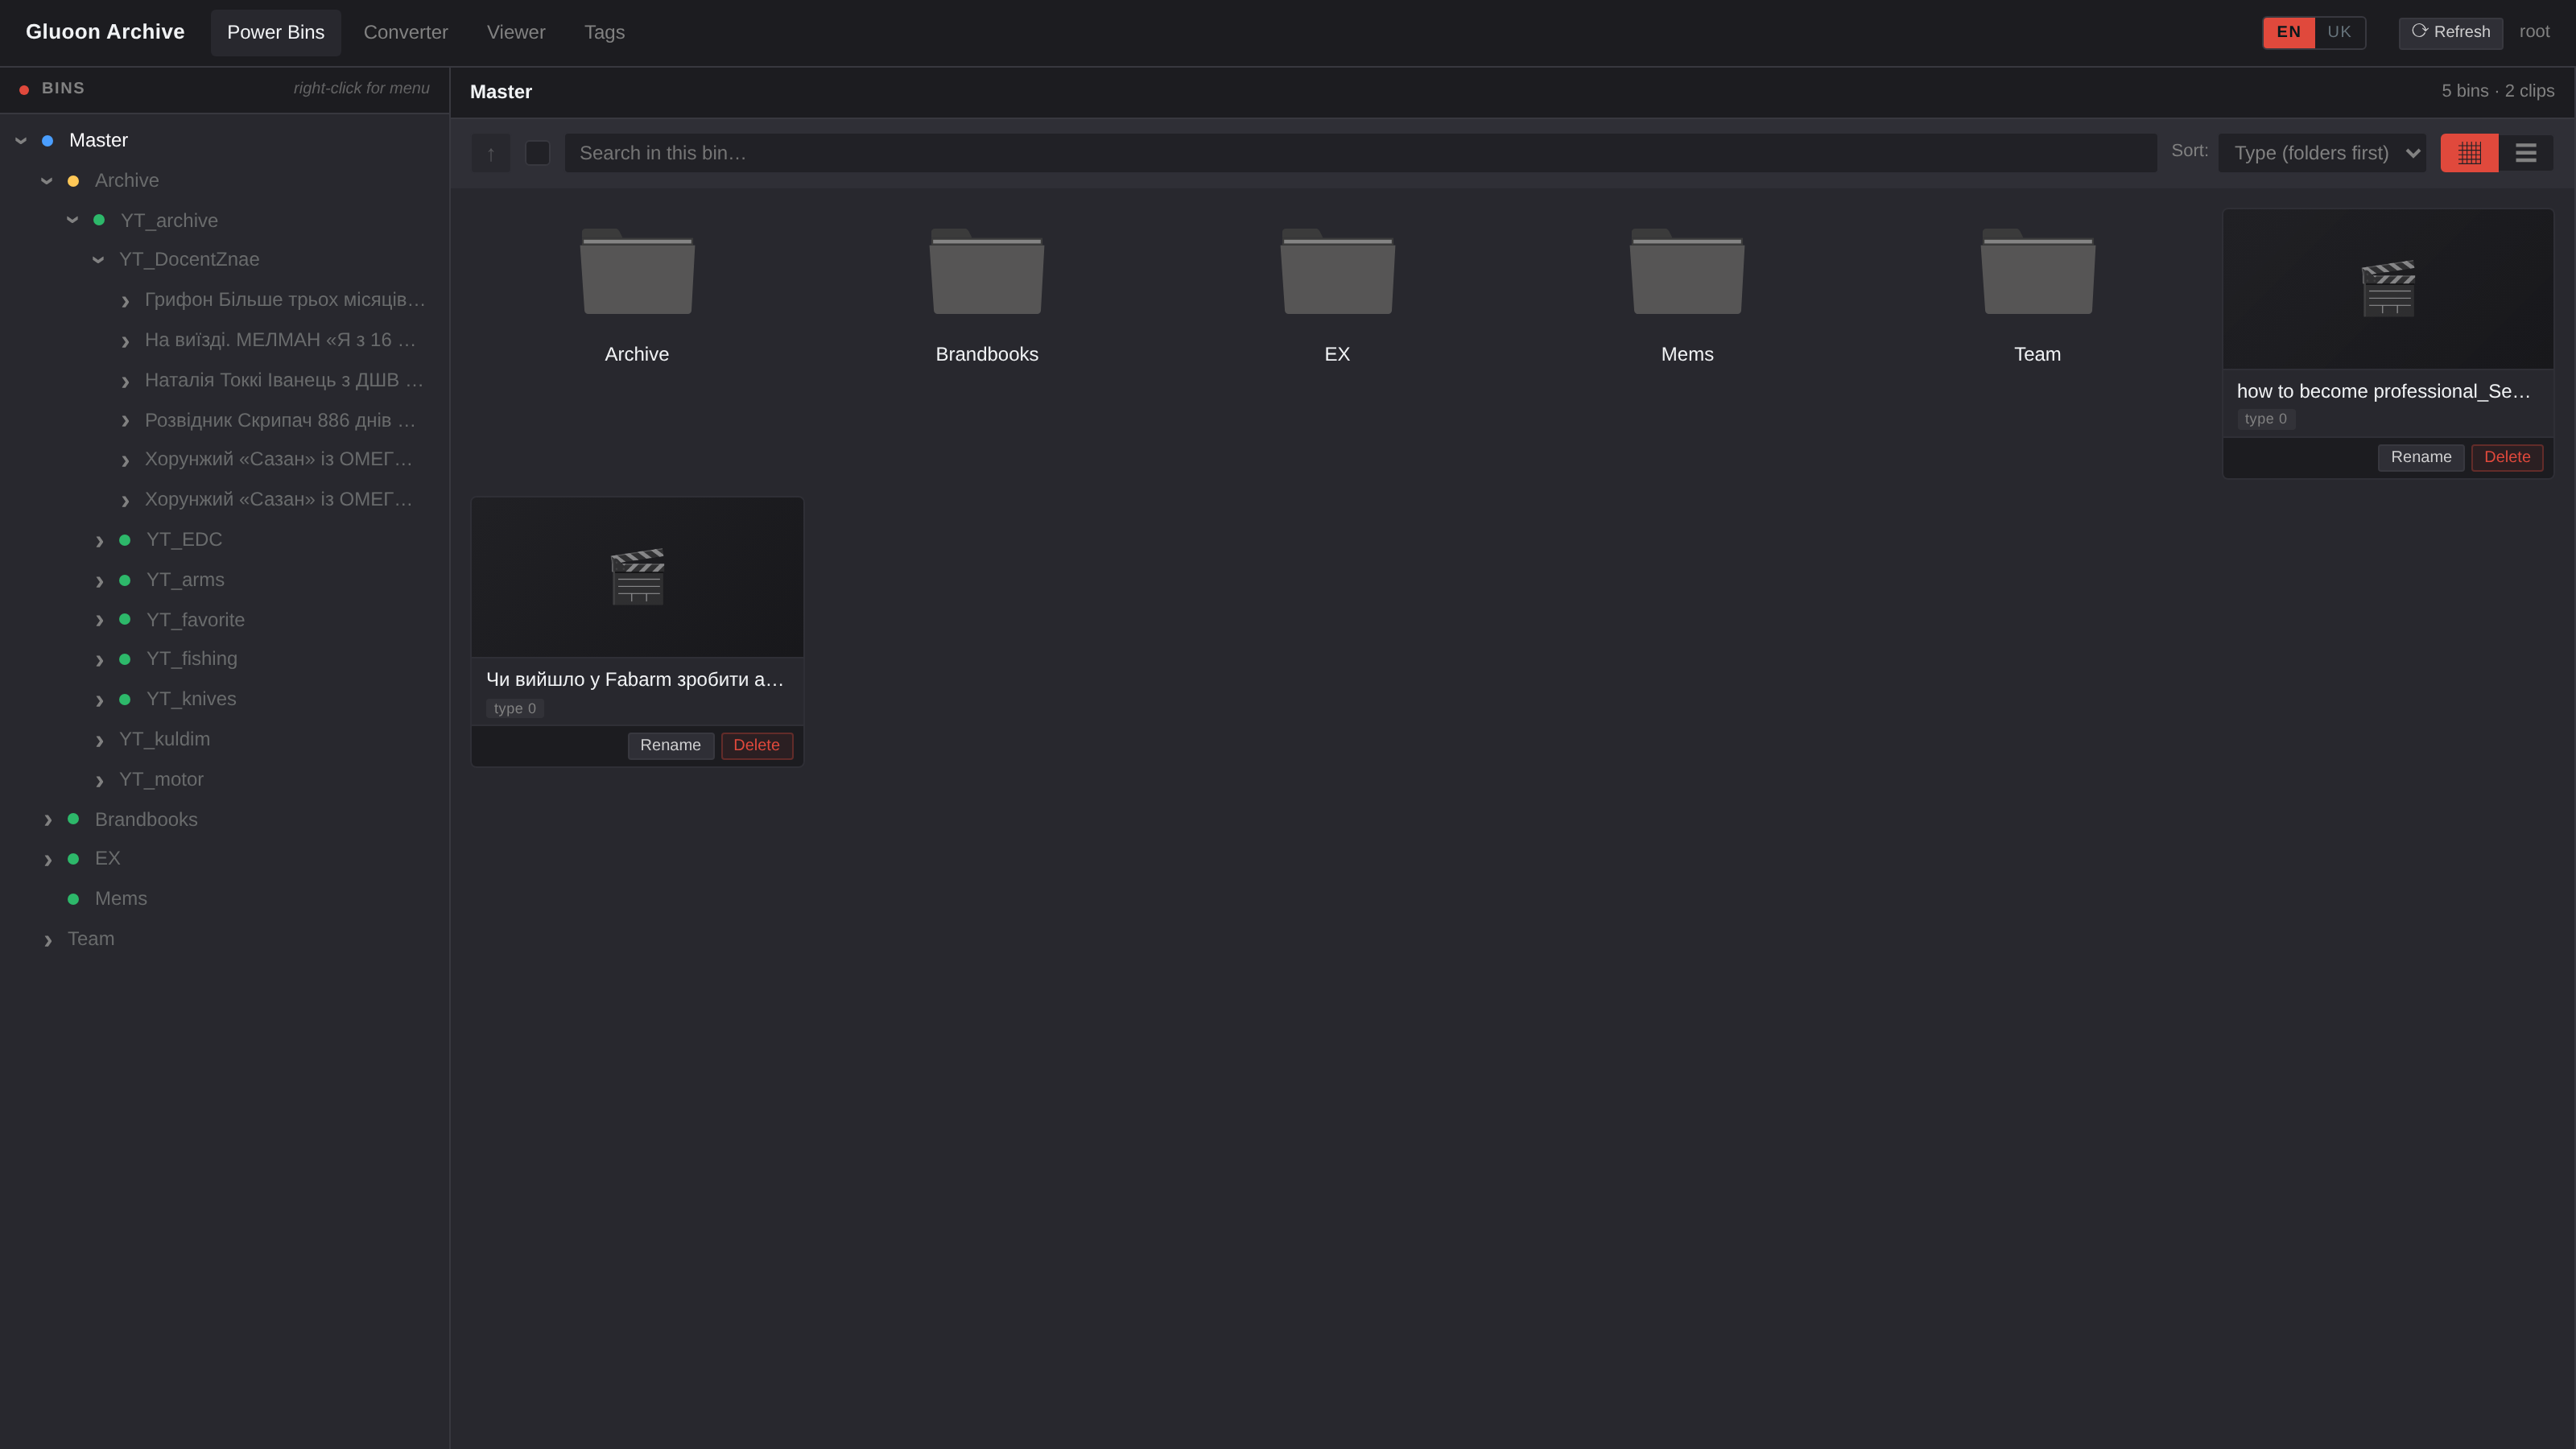Viewport: 2576px width, 1449px height.
Task: Expand the Brandbooks tree node
Action: pos(47,820)
